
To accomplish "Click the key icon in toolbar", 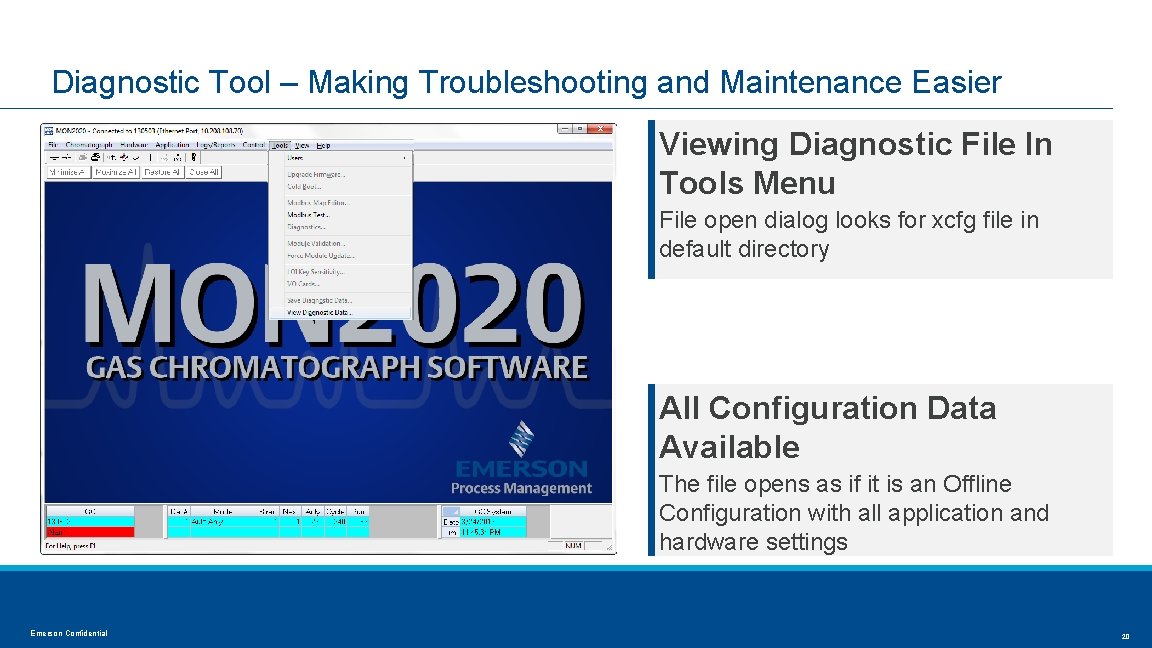I will coord(194,157).
